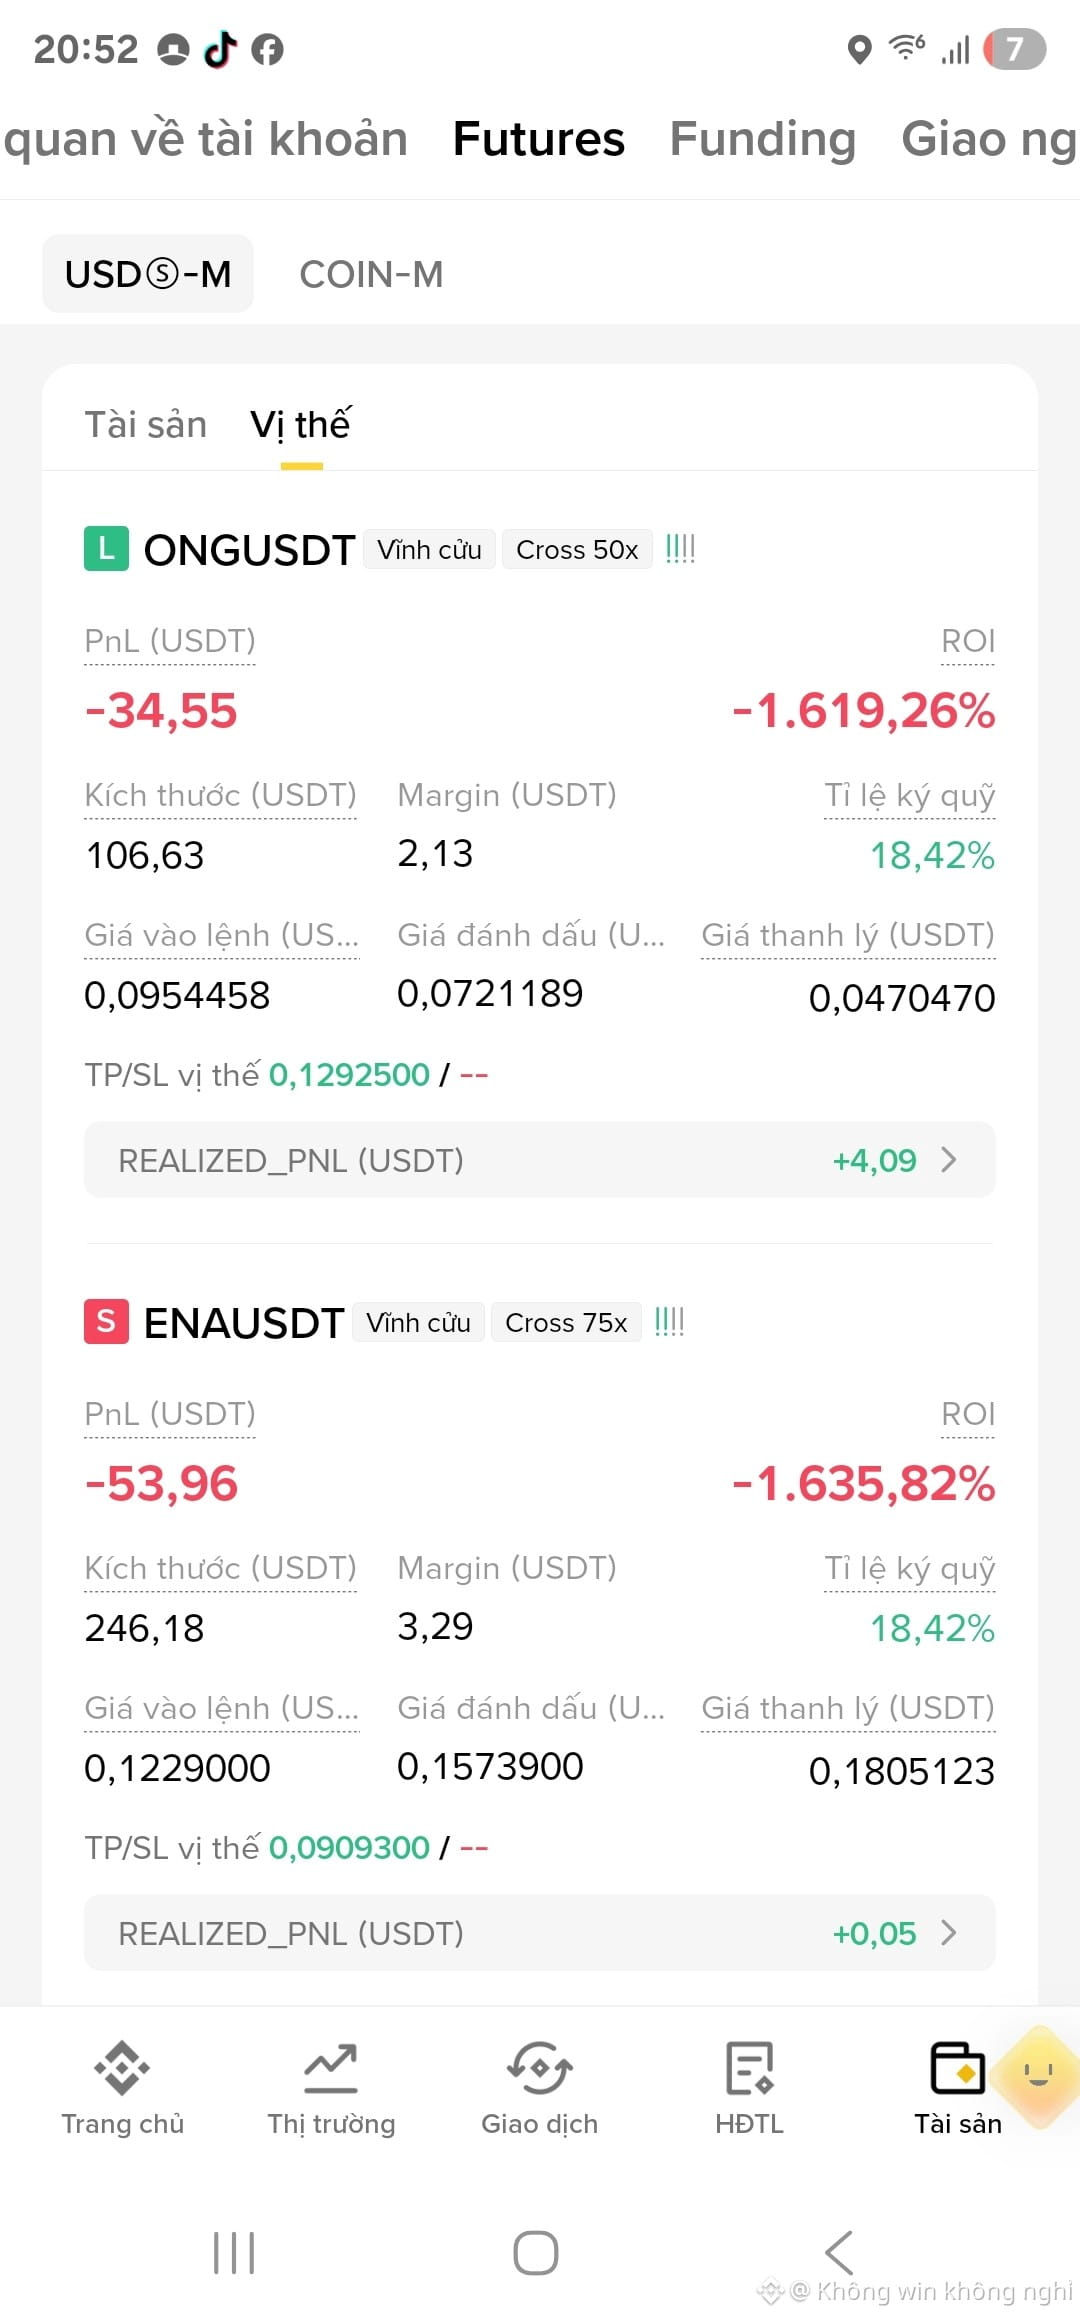
Task: Tap Android back navigation button
Action: [x=838, y=2253]
